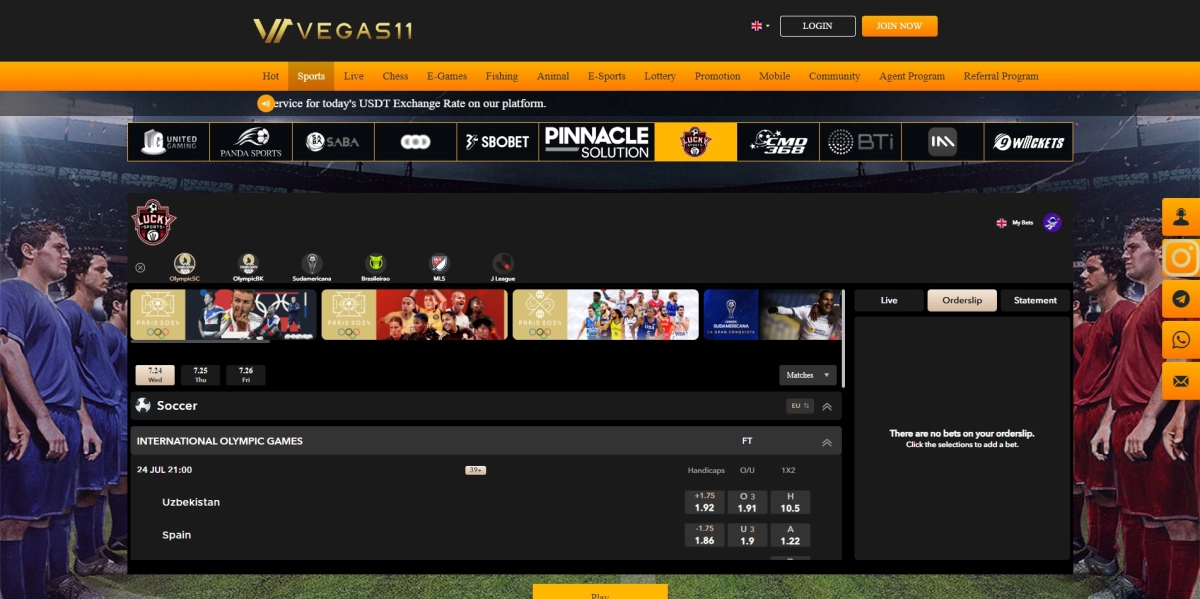This screenshot has width=1200, height=599.
Task: Select the highlighted Lucky Sports provider tile
Action: [695, 142]
